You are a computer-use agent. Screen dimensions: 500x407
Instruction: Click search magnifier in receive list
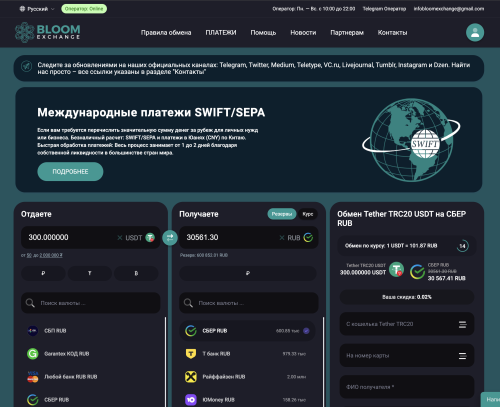point(188,303)
